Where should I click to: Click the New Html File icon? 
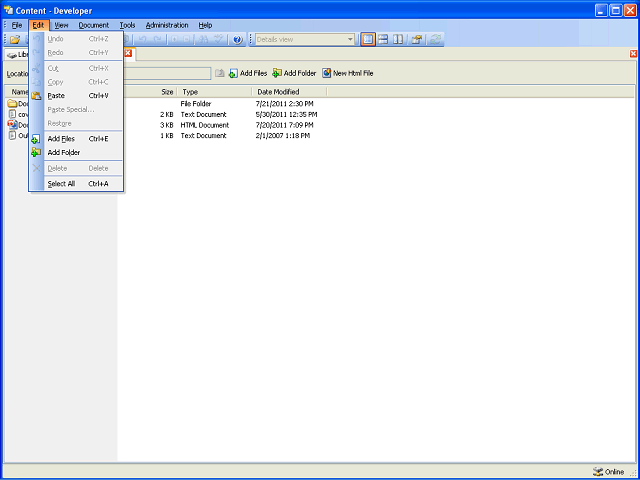click(327, 73)
